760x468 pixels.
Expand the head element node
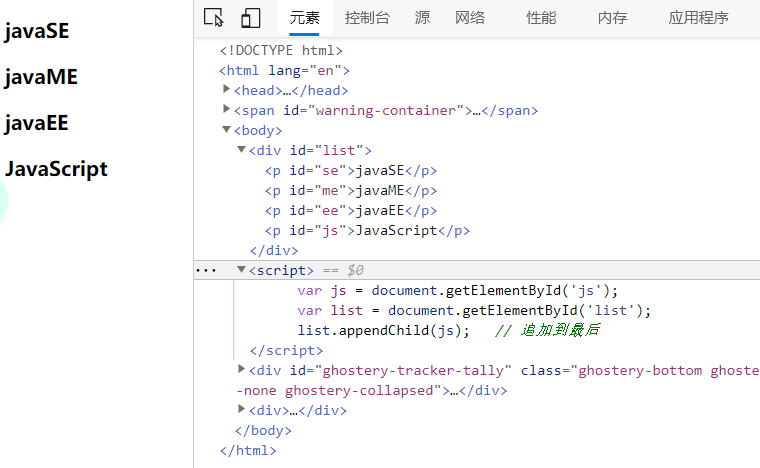[227, 90]
